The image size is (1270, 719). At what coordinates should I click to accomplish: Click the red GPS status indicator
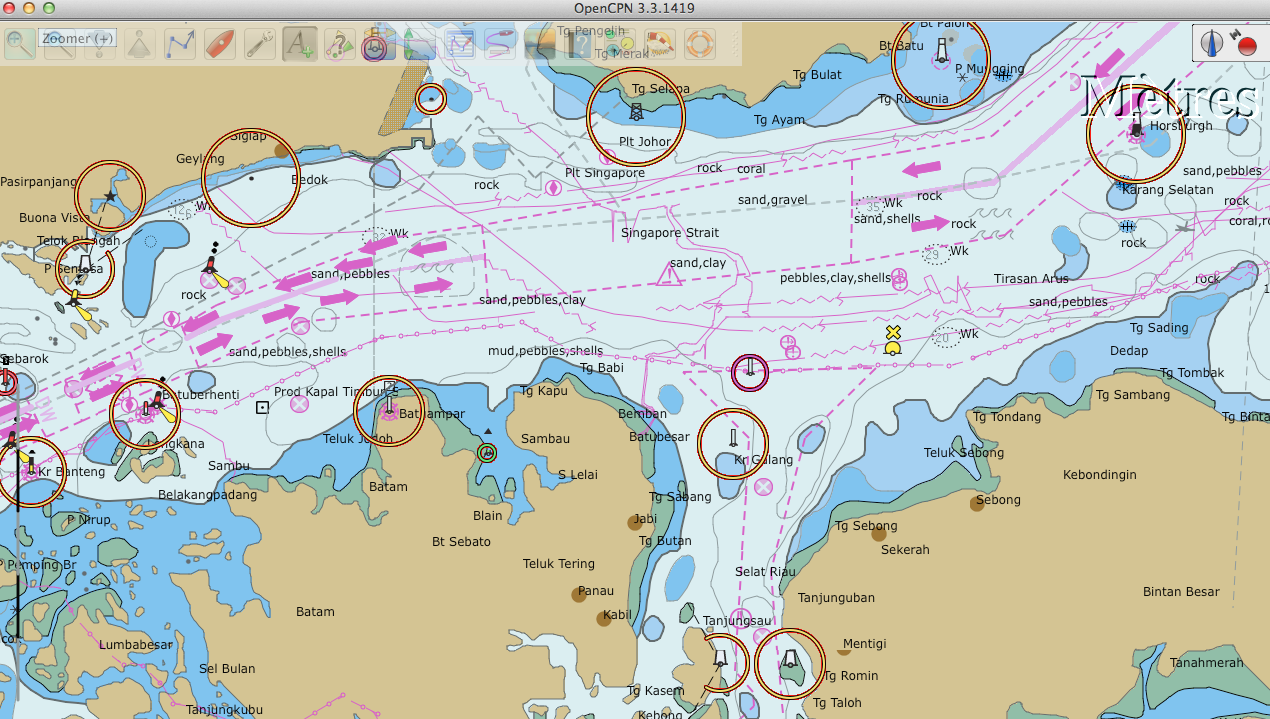click(x=1247, y=45)
